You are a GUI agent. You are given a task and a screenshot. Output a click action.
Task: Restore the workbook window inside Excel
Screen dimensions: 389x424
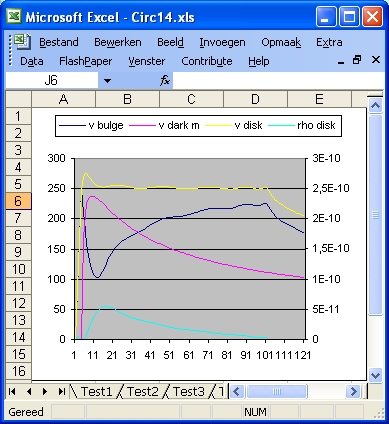pyautogui.click(x=357, y=60)
